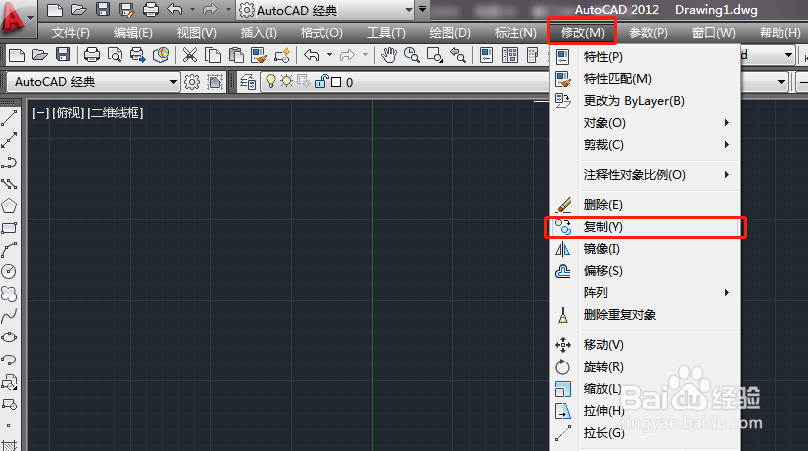Screen dimensions: 808x451
Task: Click the DesignCenter toolbar icon
Action: click(x=510, y=55)
